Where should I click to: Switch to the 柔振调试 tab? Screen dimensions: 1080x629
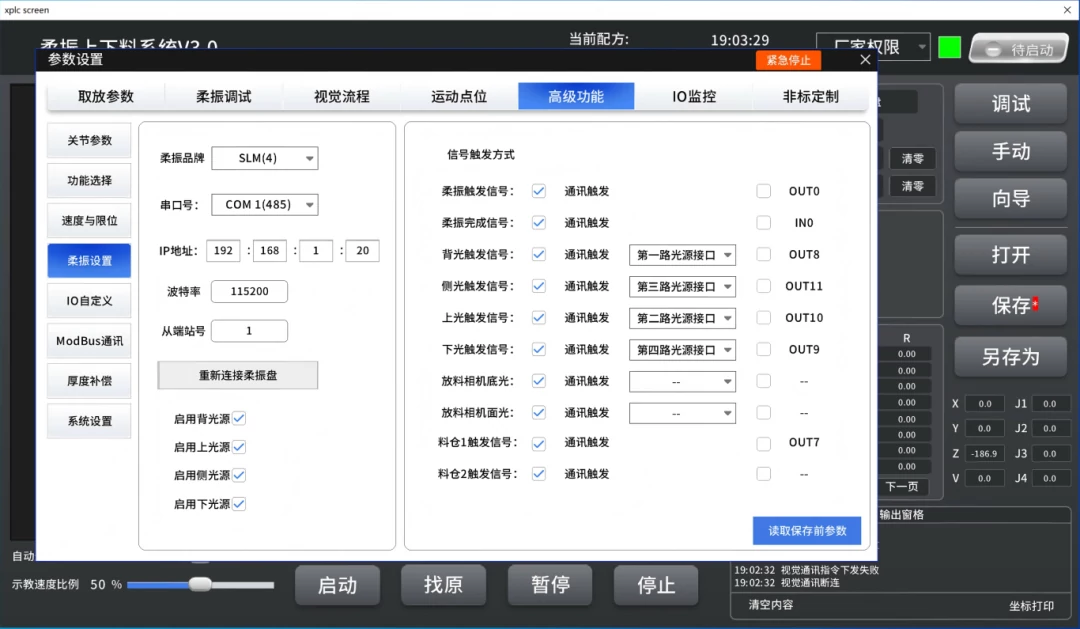coord(224,96)
